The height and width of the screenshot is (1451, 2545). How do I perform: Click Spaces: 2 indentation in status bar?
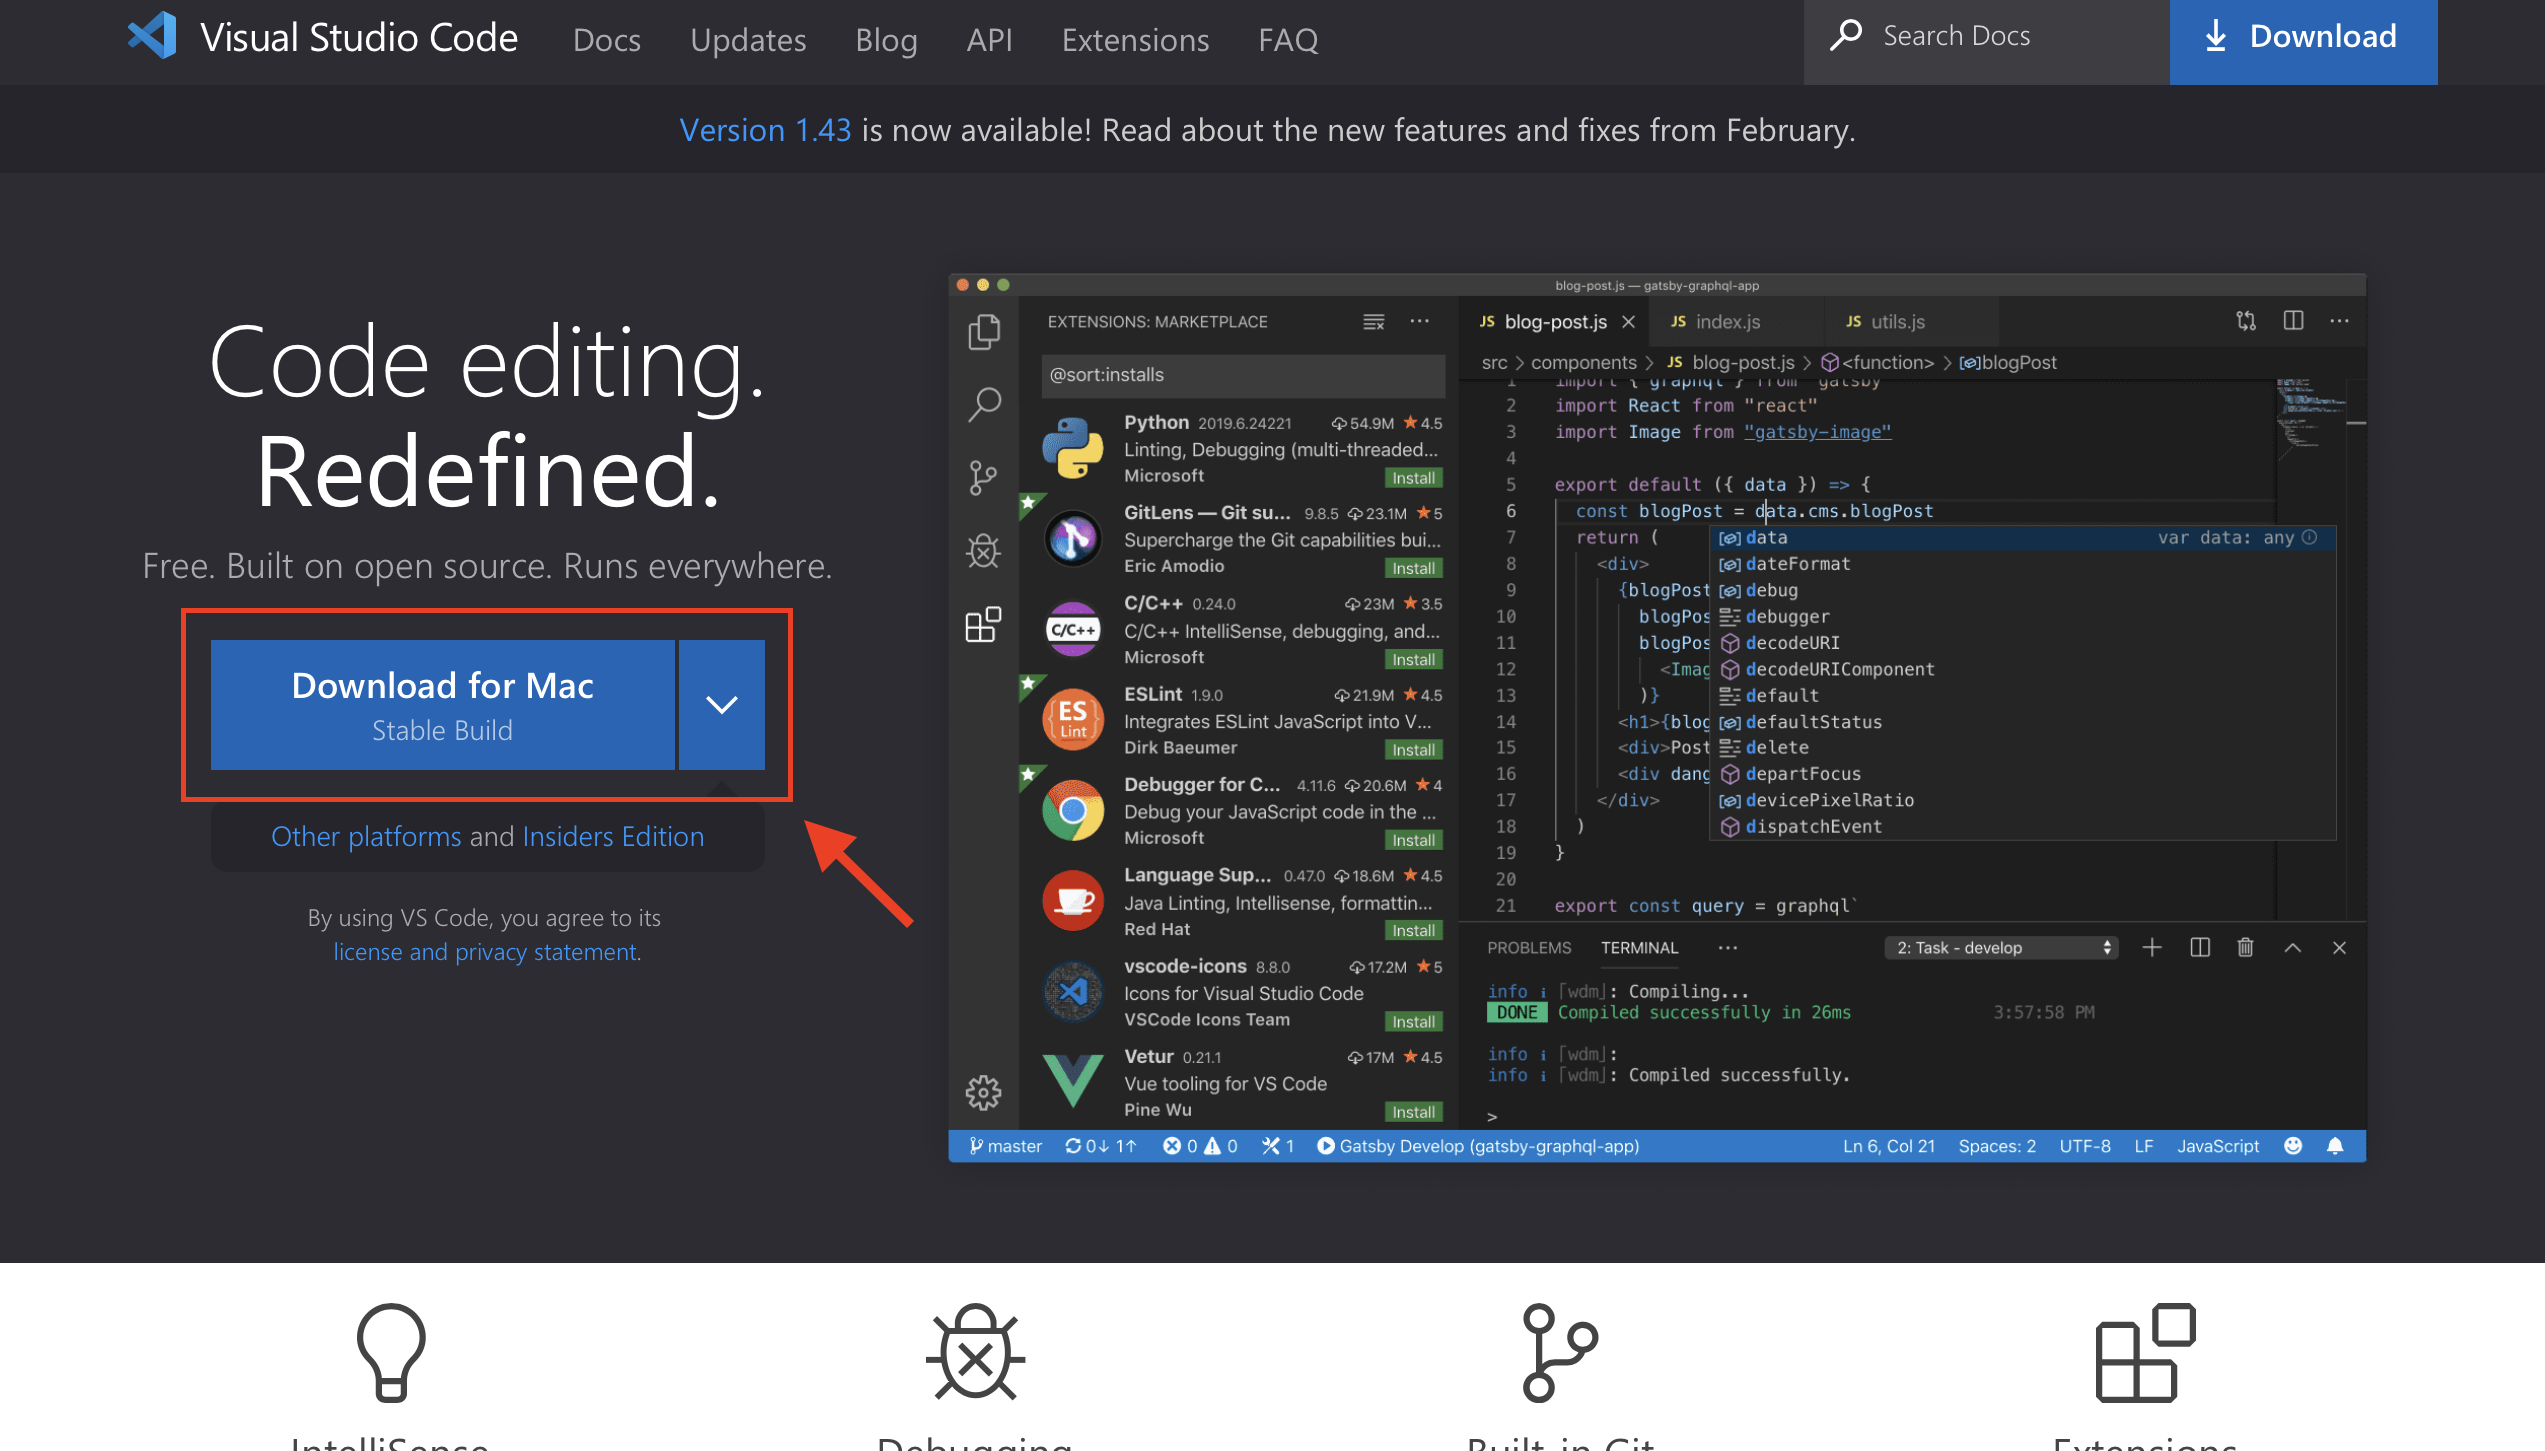click(1997, 1146)
